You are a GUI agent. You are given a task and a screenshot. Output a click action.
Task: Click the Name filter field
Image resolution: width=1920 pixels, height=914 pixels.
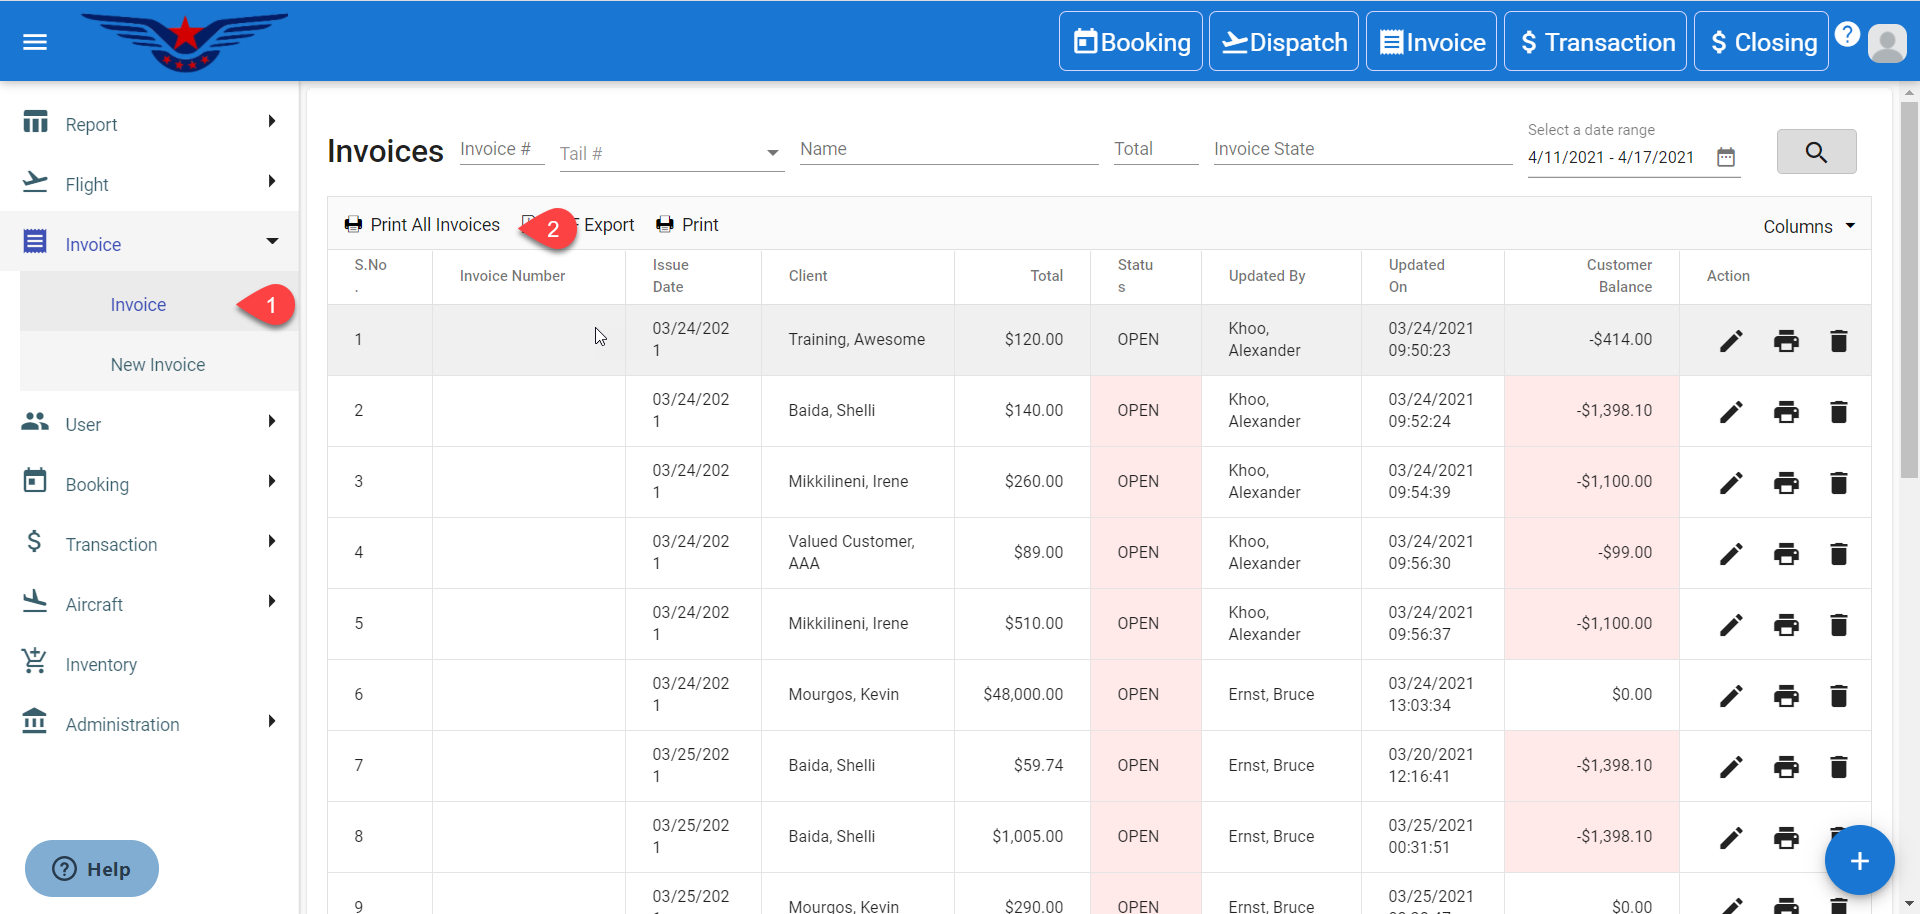coord(948,149)
